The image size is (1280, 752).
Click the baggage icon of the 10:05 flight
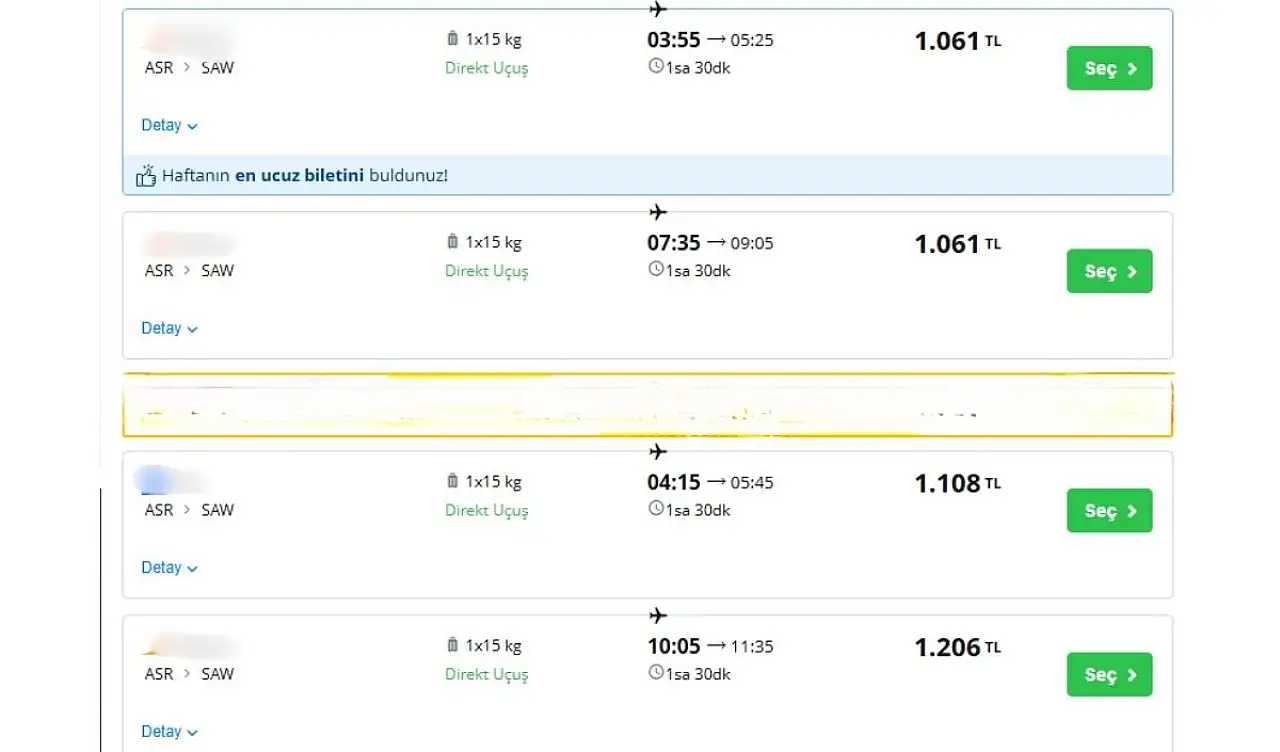pyautogui.click(x=452, y=645)
